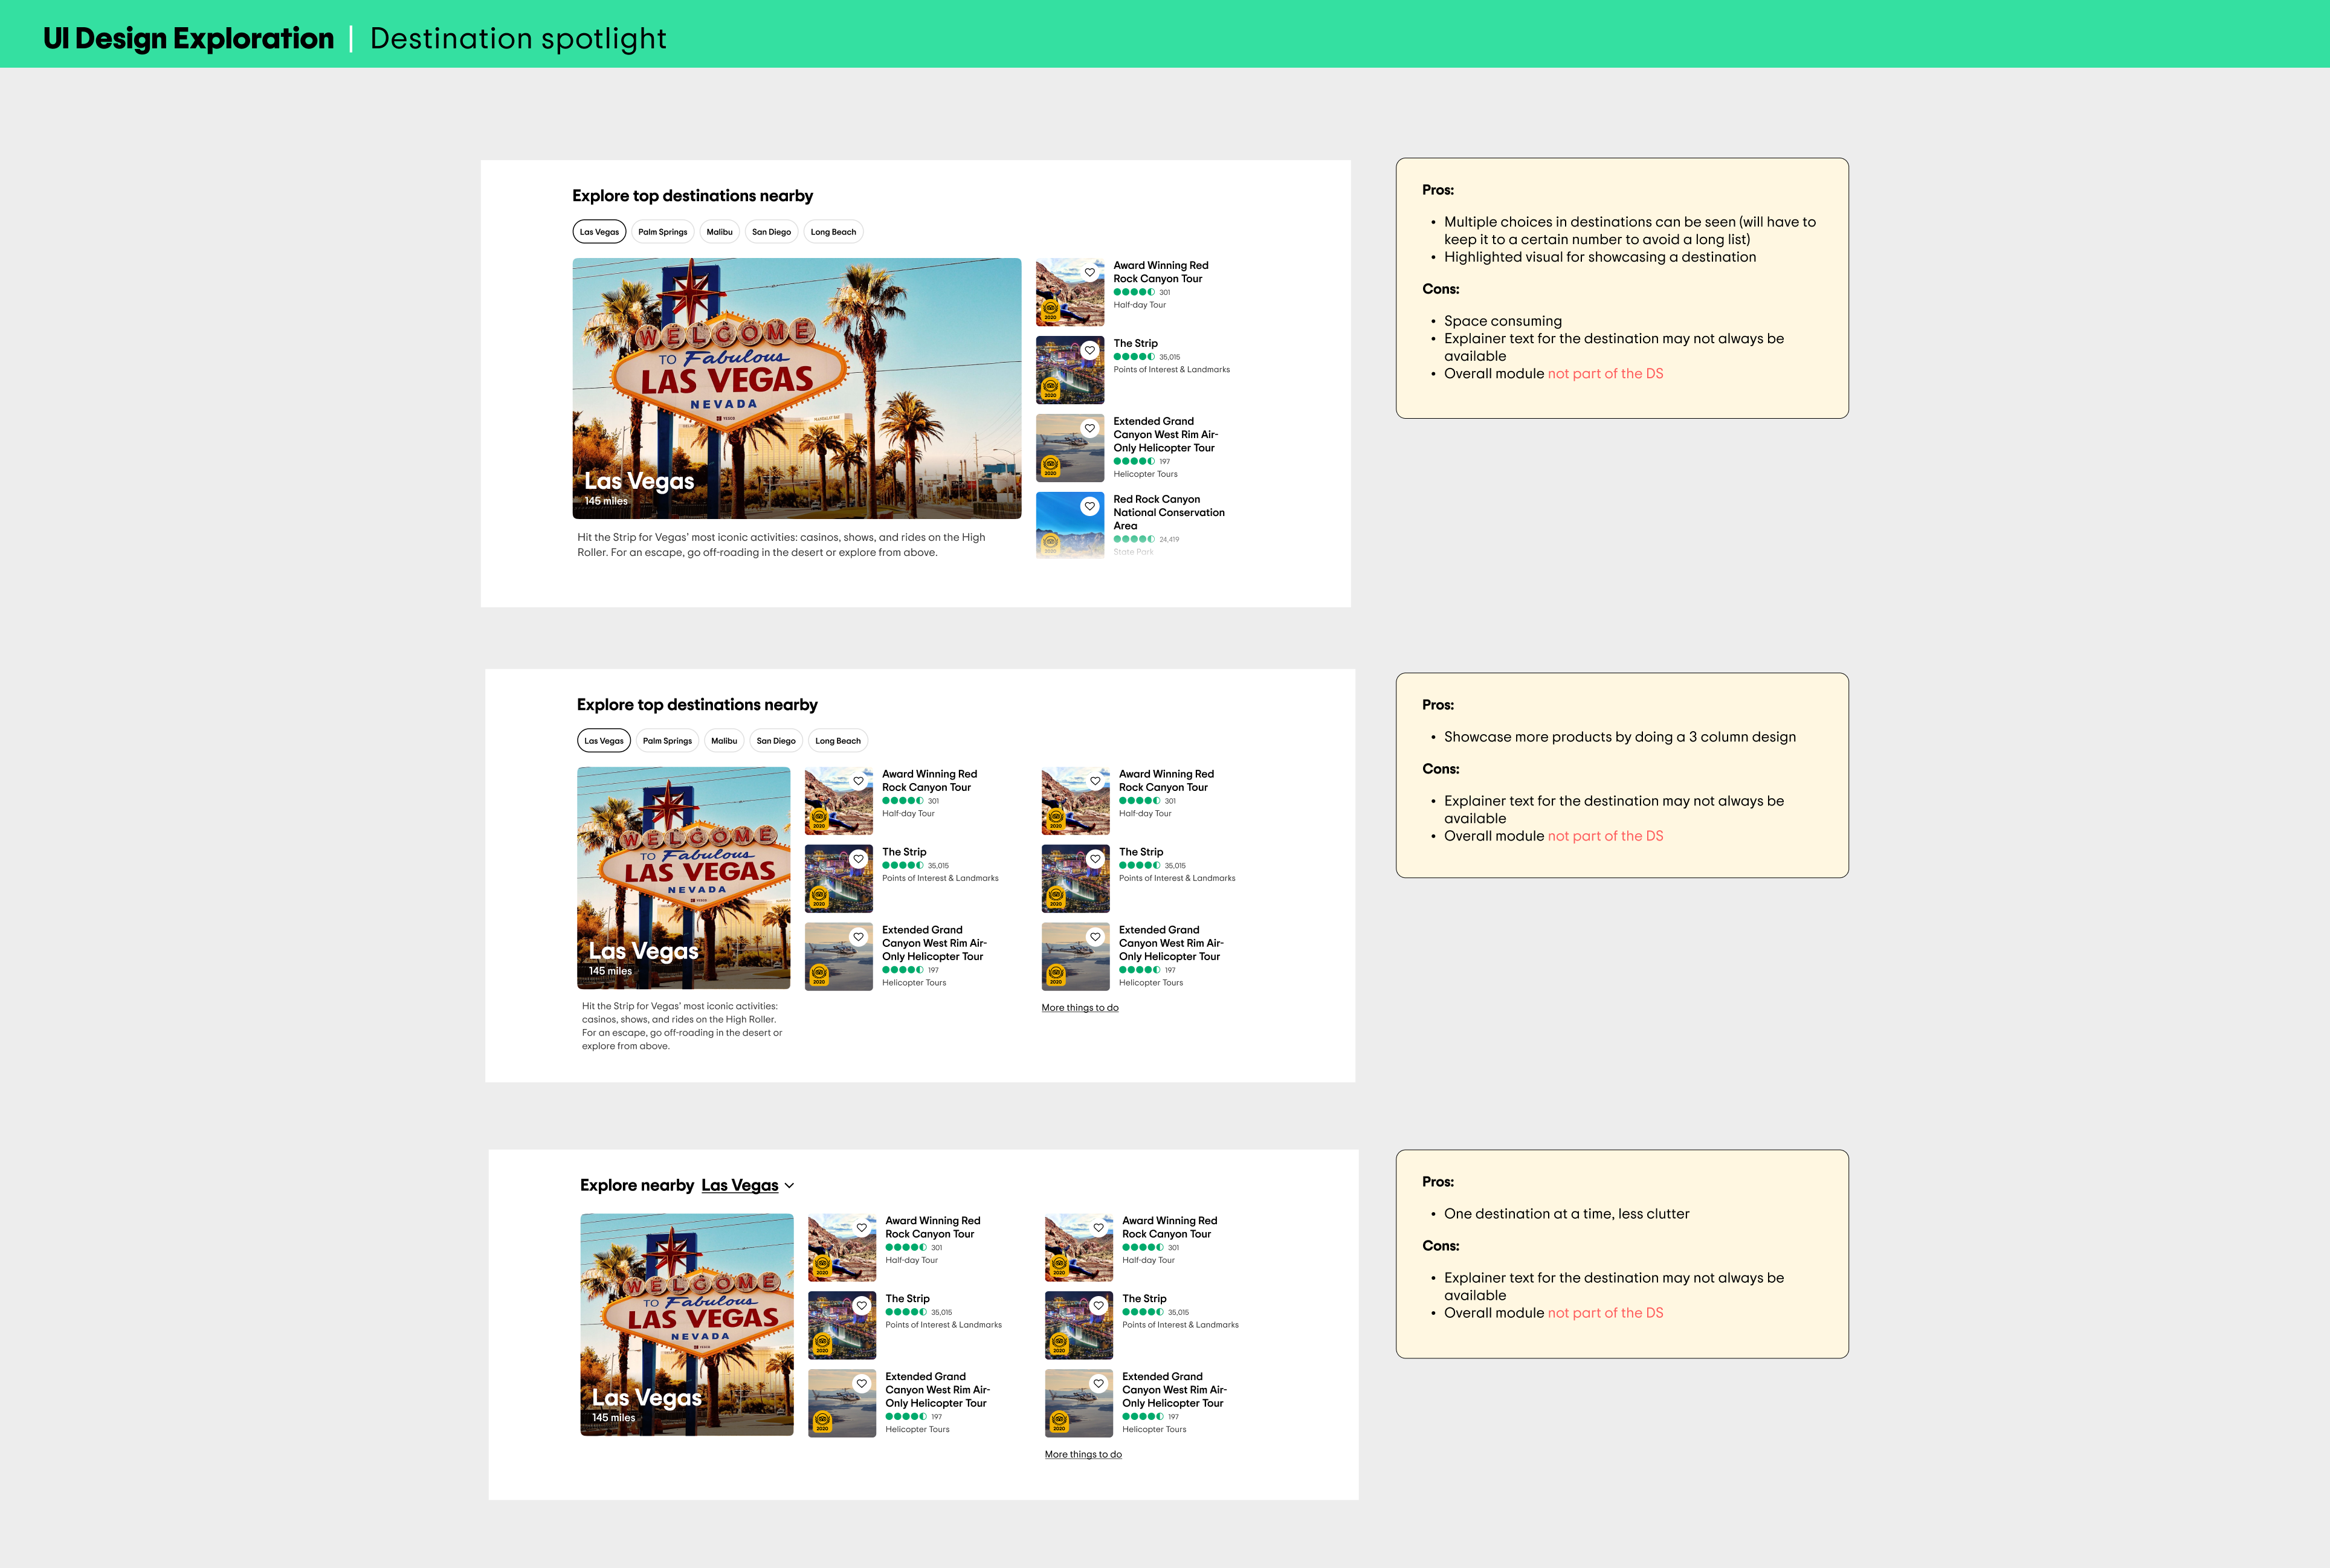The width and height of the screenshot is (2330, 1568).
Task: Select Las Vegas chip in top design
Action: (599, 232)
